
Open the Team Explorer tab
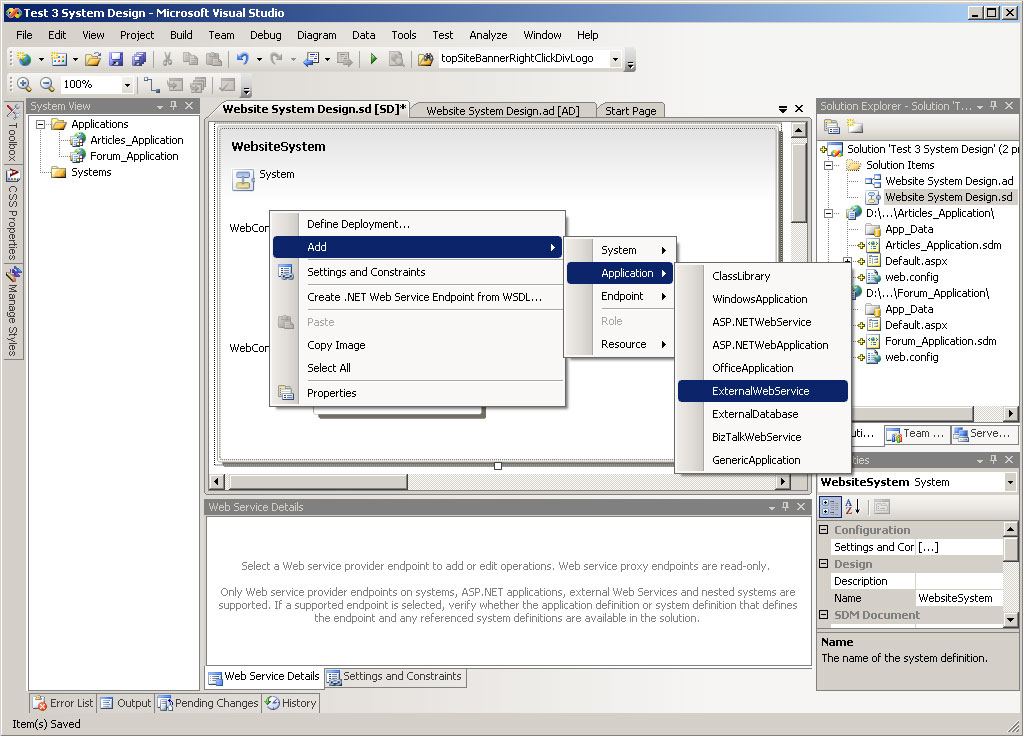(916, 434)
